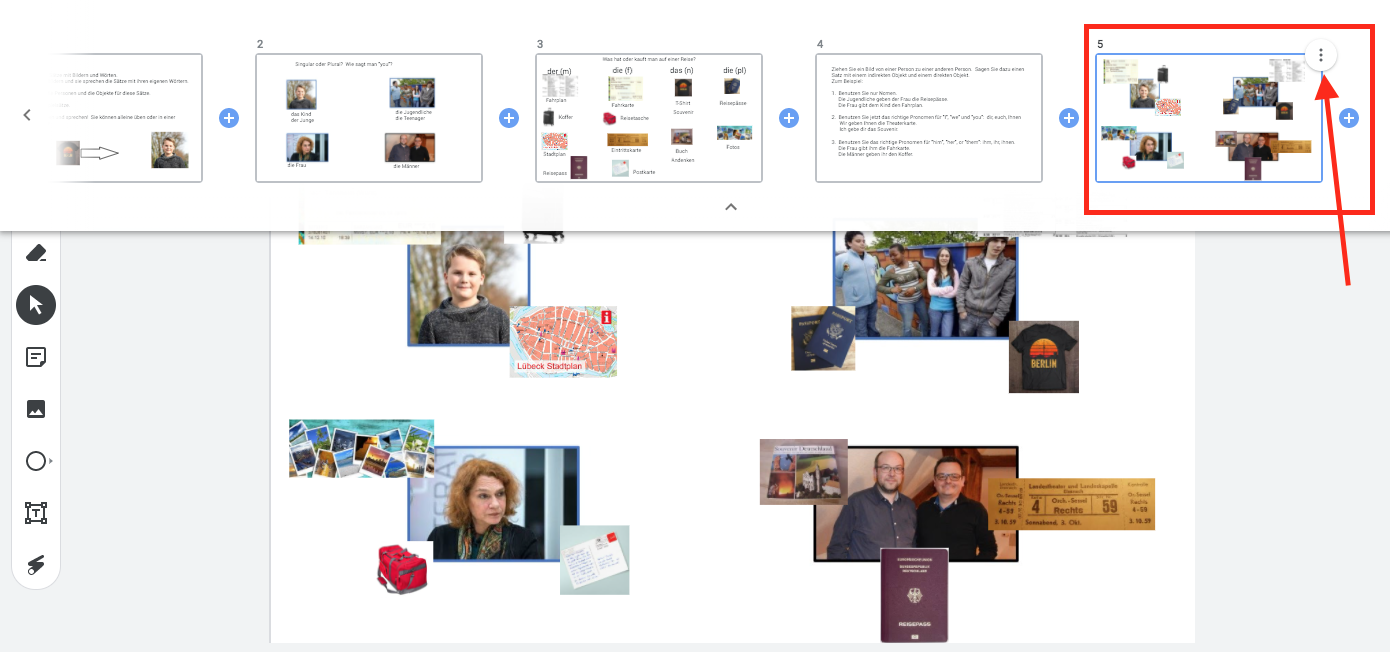Select the boy's photo on the canvas

tap(468, 288)
